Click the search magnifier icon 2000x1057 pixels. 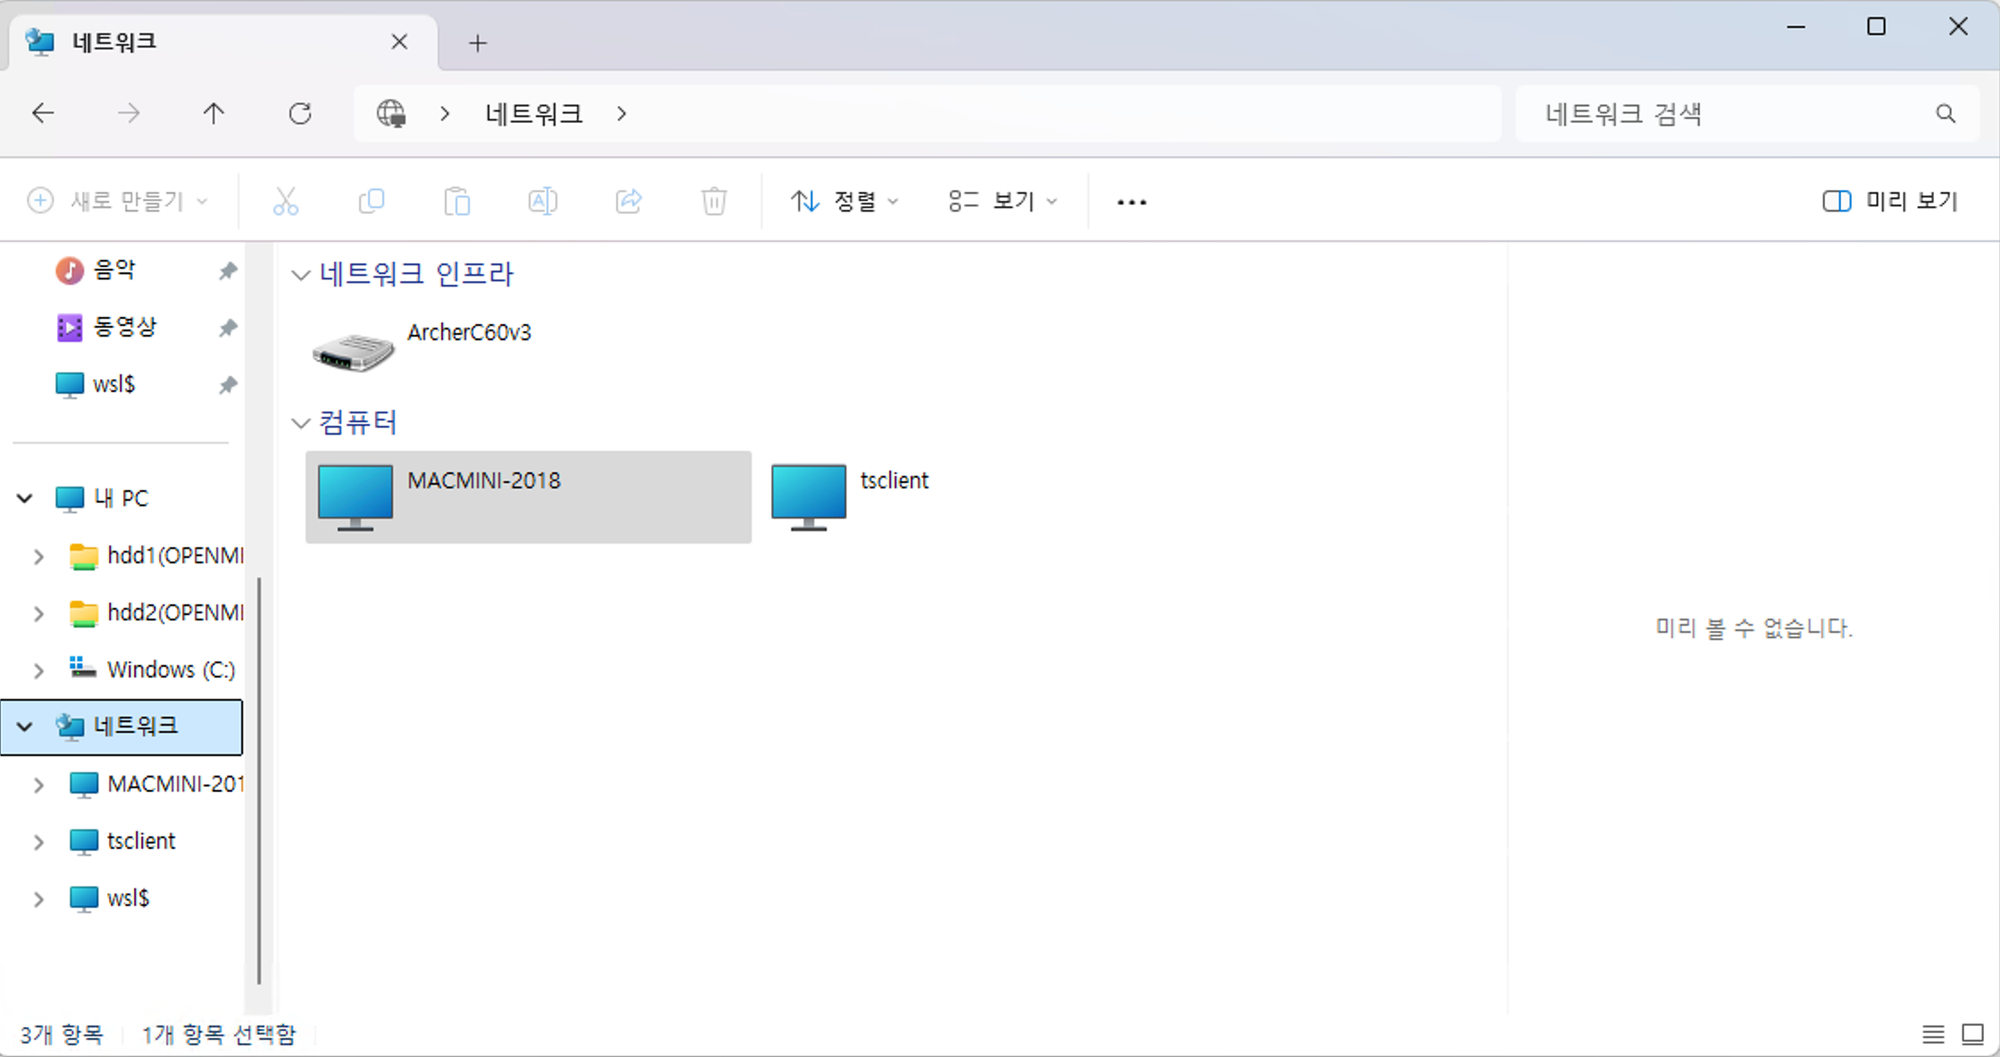pyautogui.click(x=1945, y=114)
